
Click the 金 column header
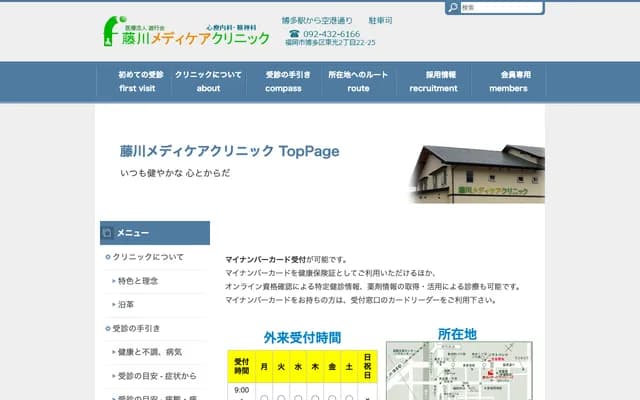click(x=332, y=366)
